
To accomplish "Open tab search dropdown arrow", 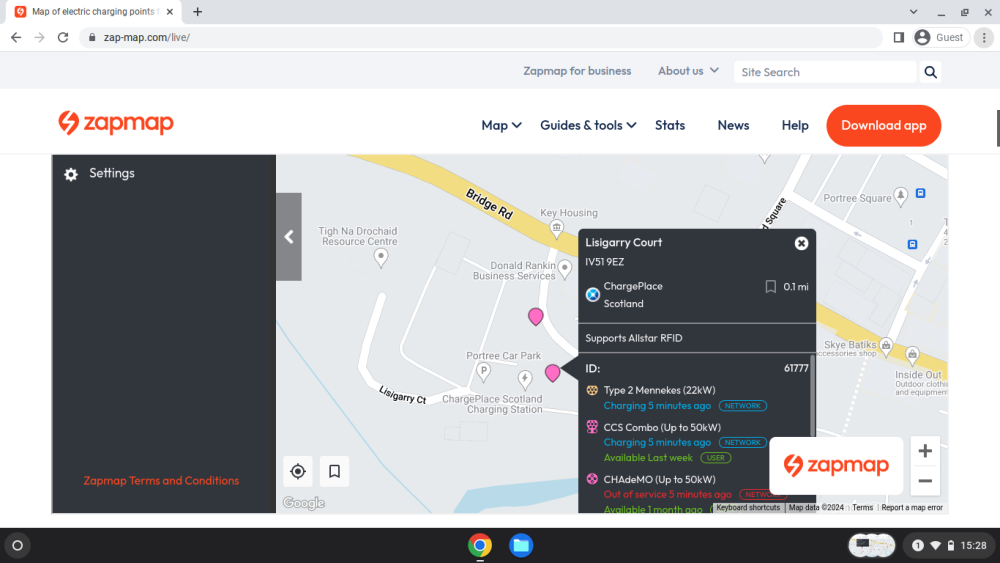I will 913,11.
